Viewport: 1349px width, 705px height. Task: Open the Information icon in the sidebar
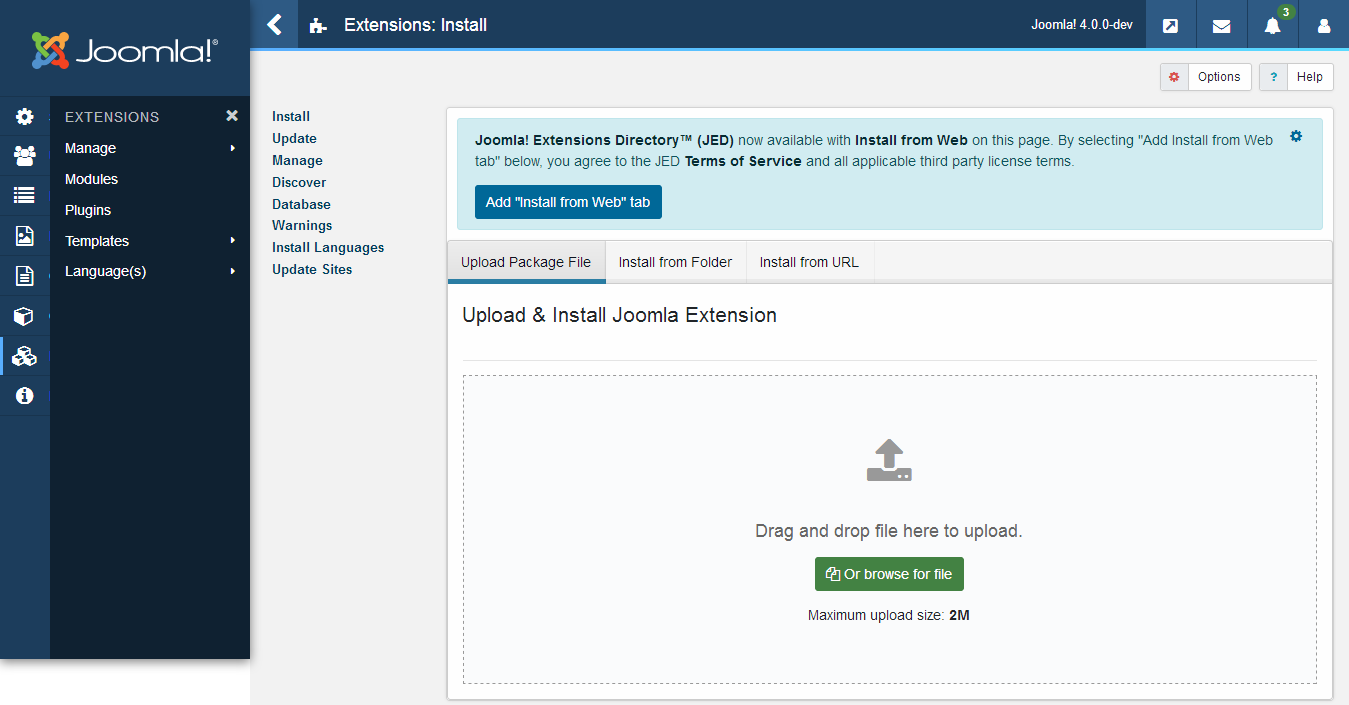tap(24, 396)
